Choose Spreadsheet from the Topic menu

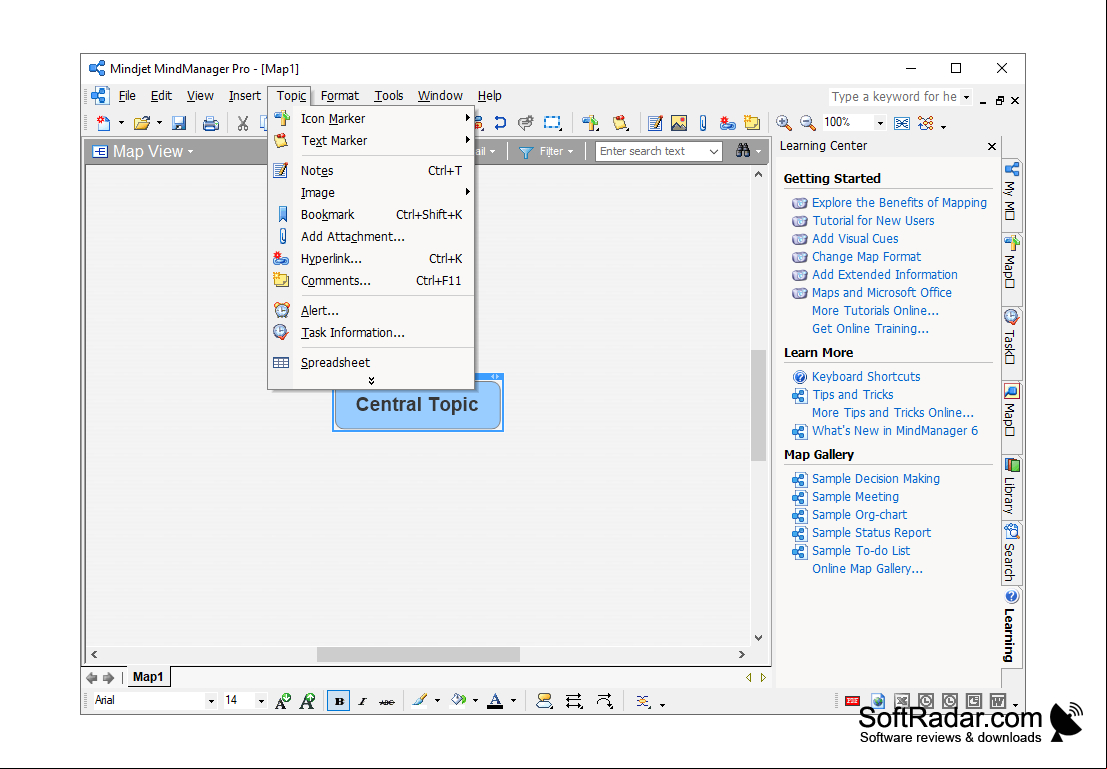tap(371, 362)
